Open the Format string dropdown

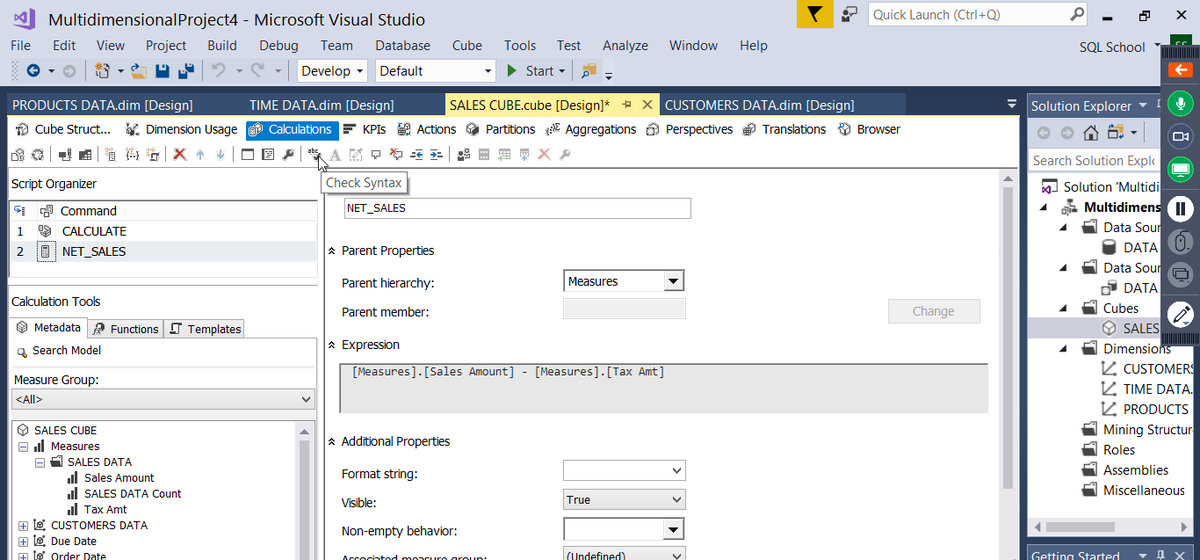(677, 470)
